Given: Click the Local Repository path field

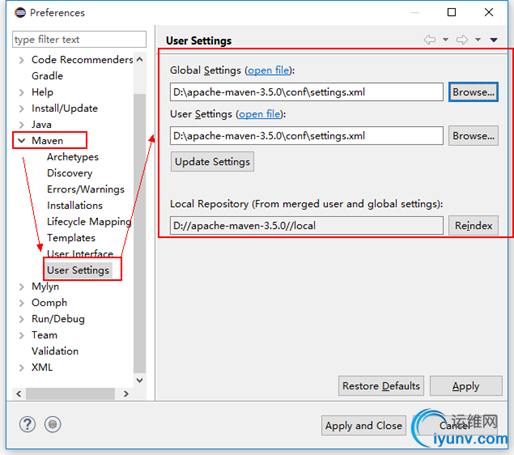Looking at the screenshot, I should (307, 226).
